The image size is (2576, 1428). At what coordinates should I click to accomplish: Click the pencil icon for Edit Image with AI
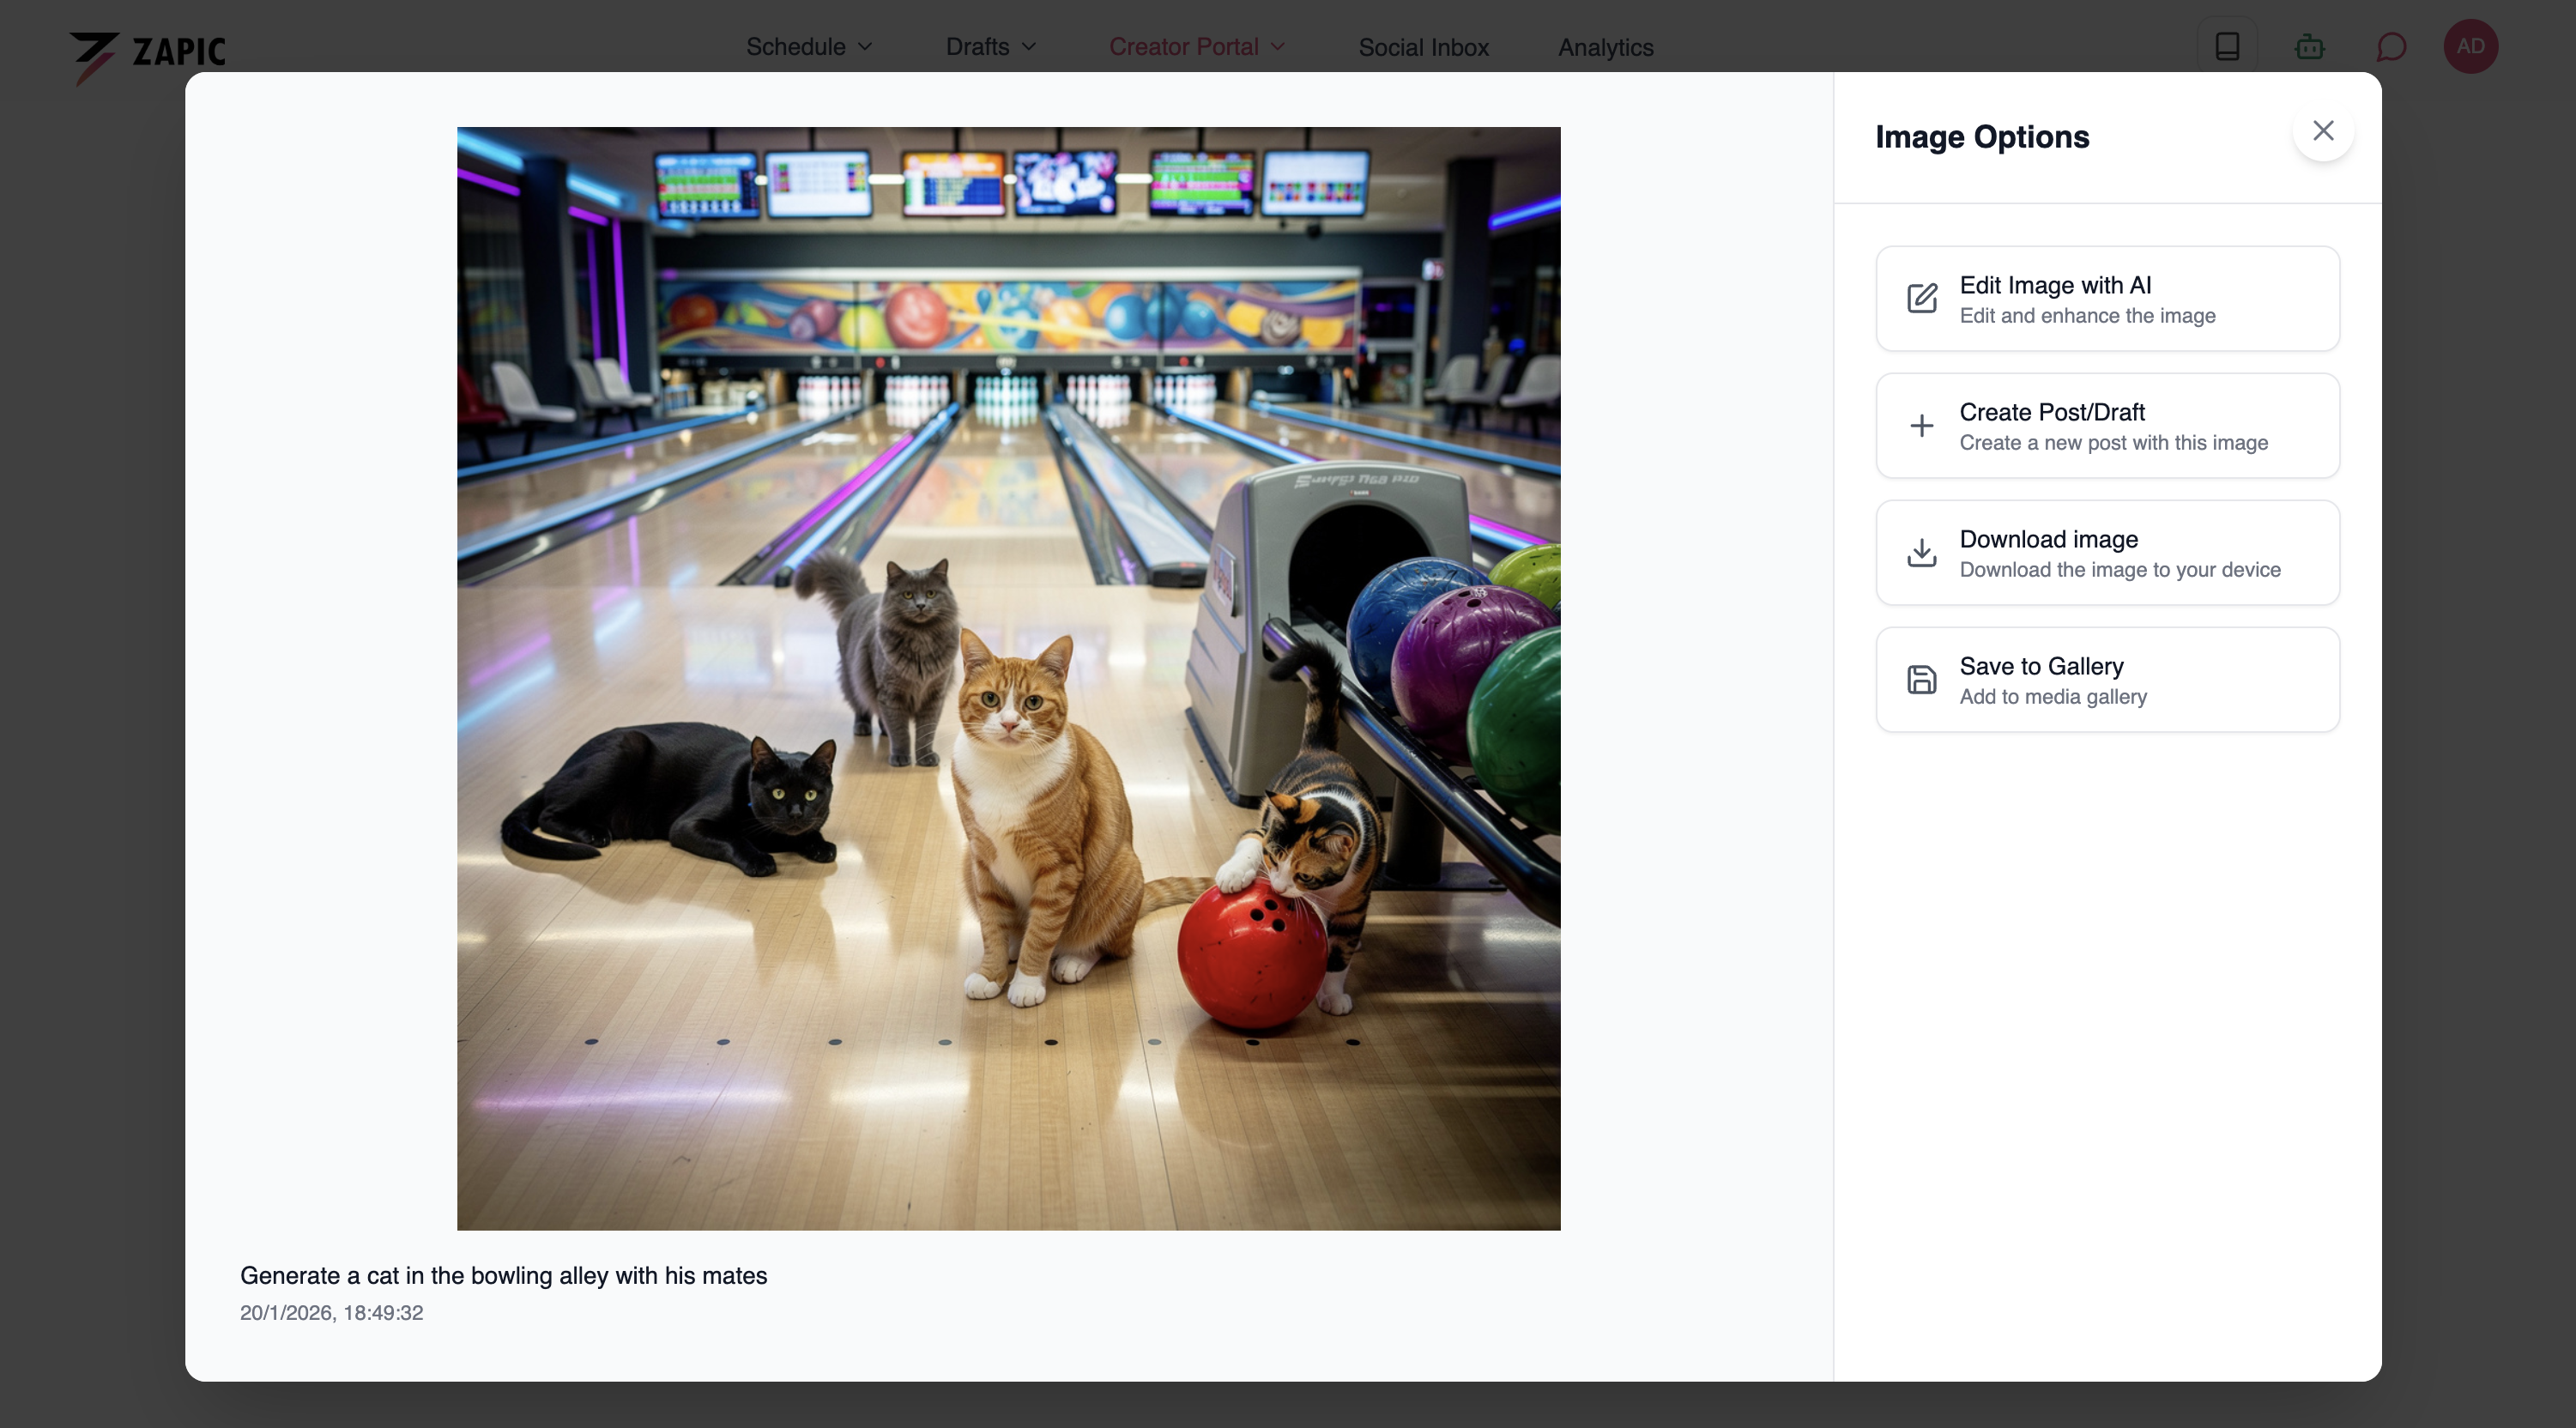(x=1921, y=298)
